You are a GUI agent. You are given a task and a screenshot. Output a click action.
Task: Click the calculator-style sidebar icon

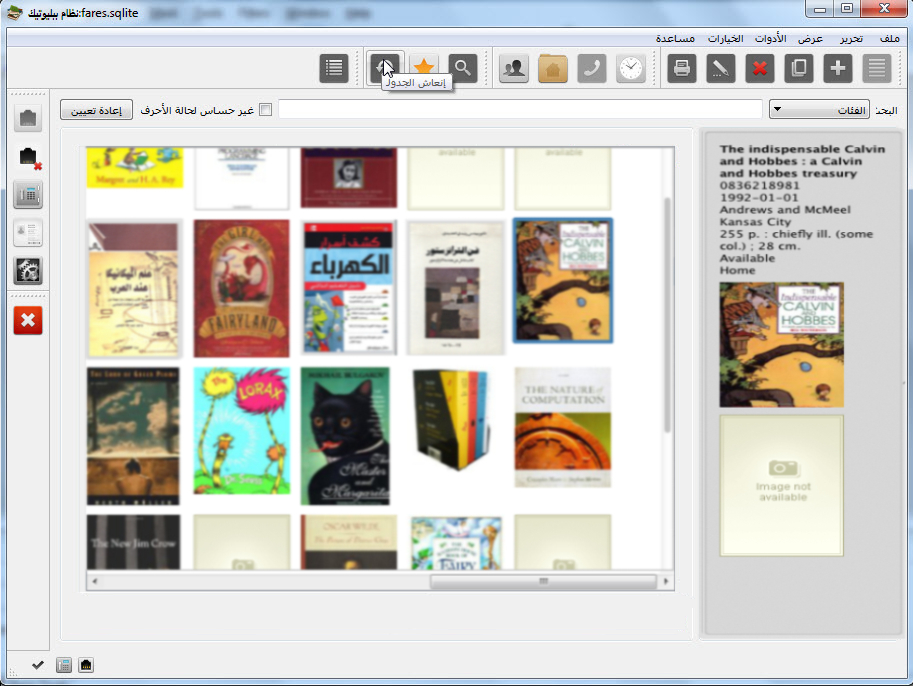point(28,195)
